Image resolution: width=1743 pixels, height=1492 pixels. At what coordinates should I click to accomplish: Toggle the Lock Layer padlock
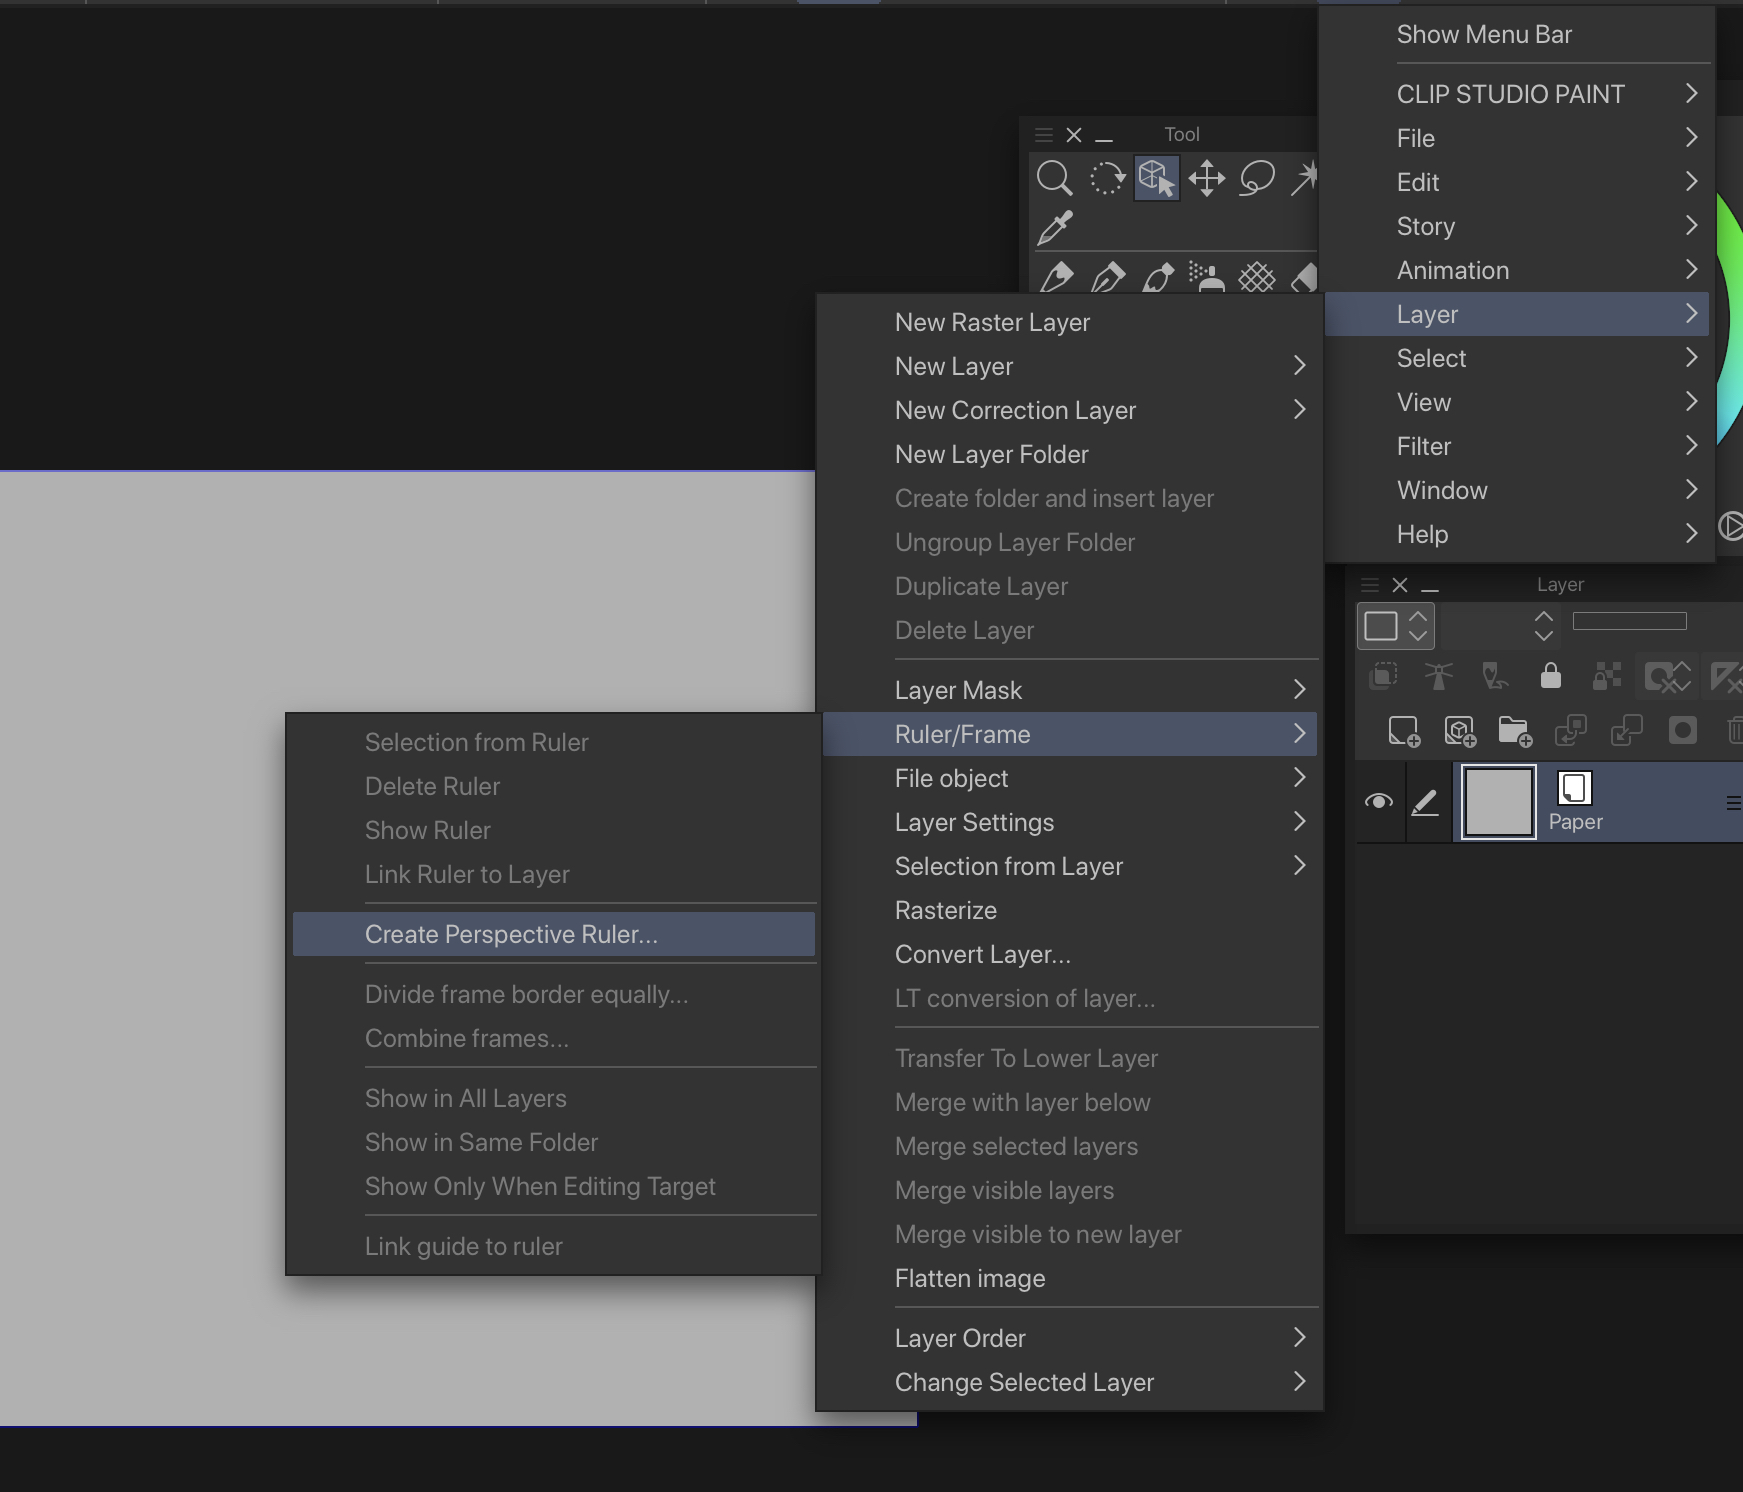pyautogui.click(x=1550, y=677)
